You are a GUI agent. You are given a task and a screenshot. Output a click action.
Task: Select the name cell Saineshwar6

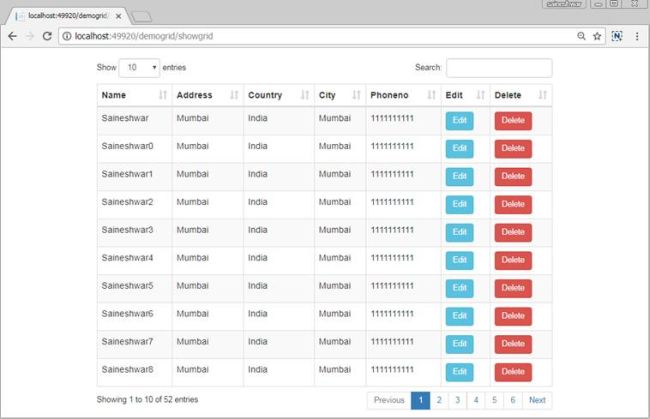pos(127,314)
